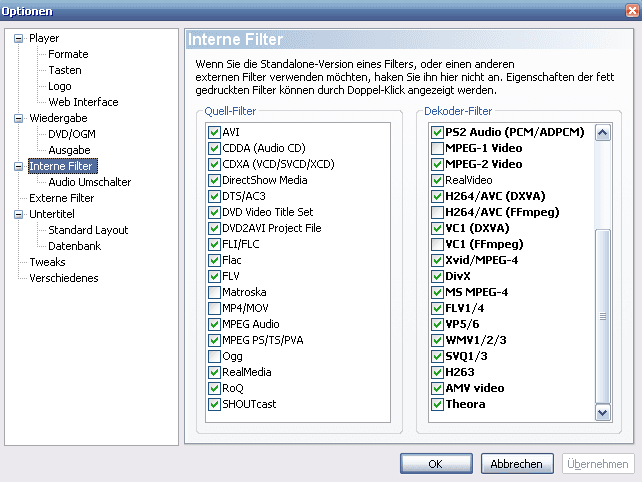Enable the Ogg source filter
The image size is (642, 482).
pyautogui.click(x=214, y=356)
